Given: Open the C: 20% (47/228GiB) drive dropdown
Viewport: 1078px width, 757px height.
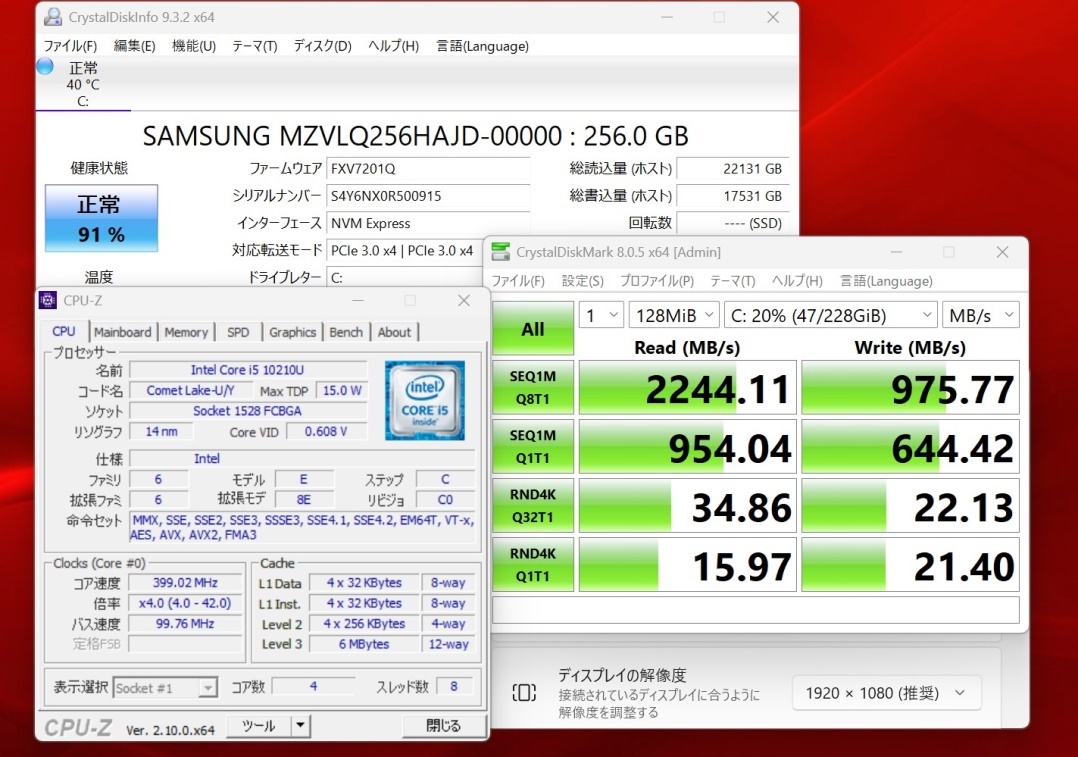Looking at the screenshot, I should (830, 316).
